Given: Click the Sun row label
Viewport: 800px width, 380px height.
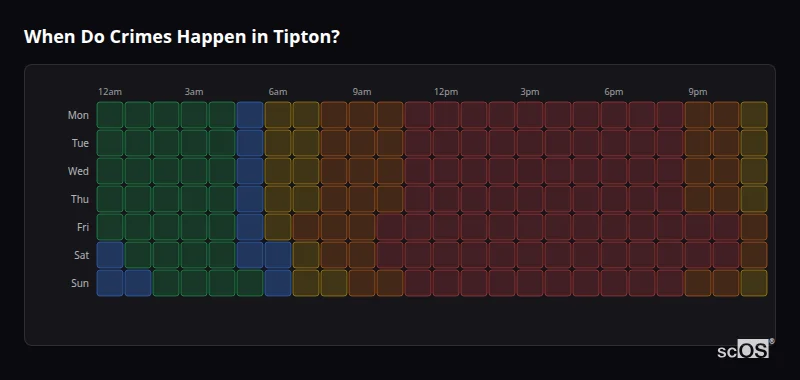Looking at the screenshot, I should (x=80, y=283).
